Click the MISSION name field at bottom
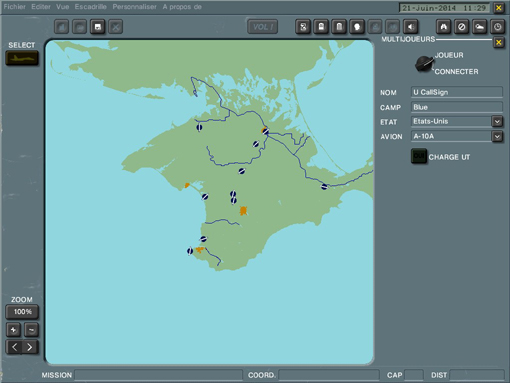510x383 pixels. click(x=159, y=375)
